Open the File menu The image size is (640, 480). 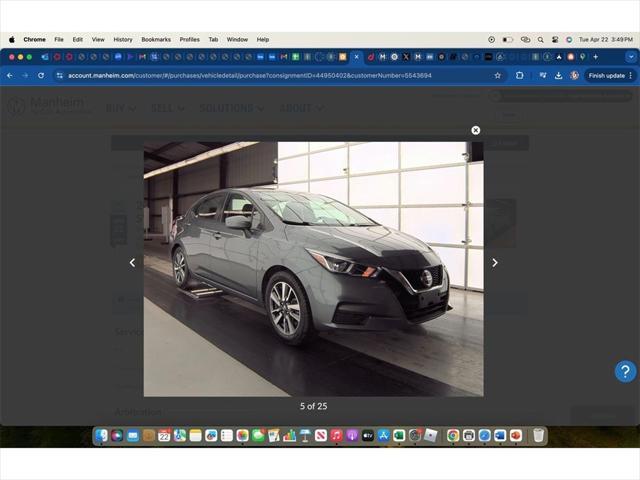[x=59, y=40]
